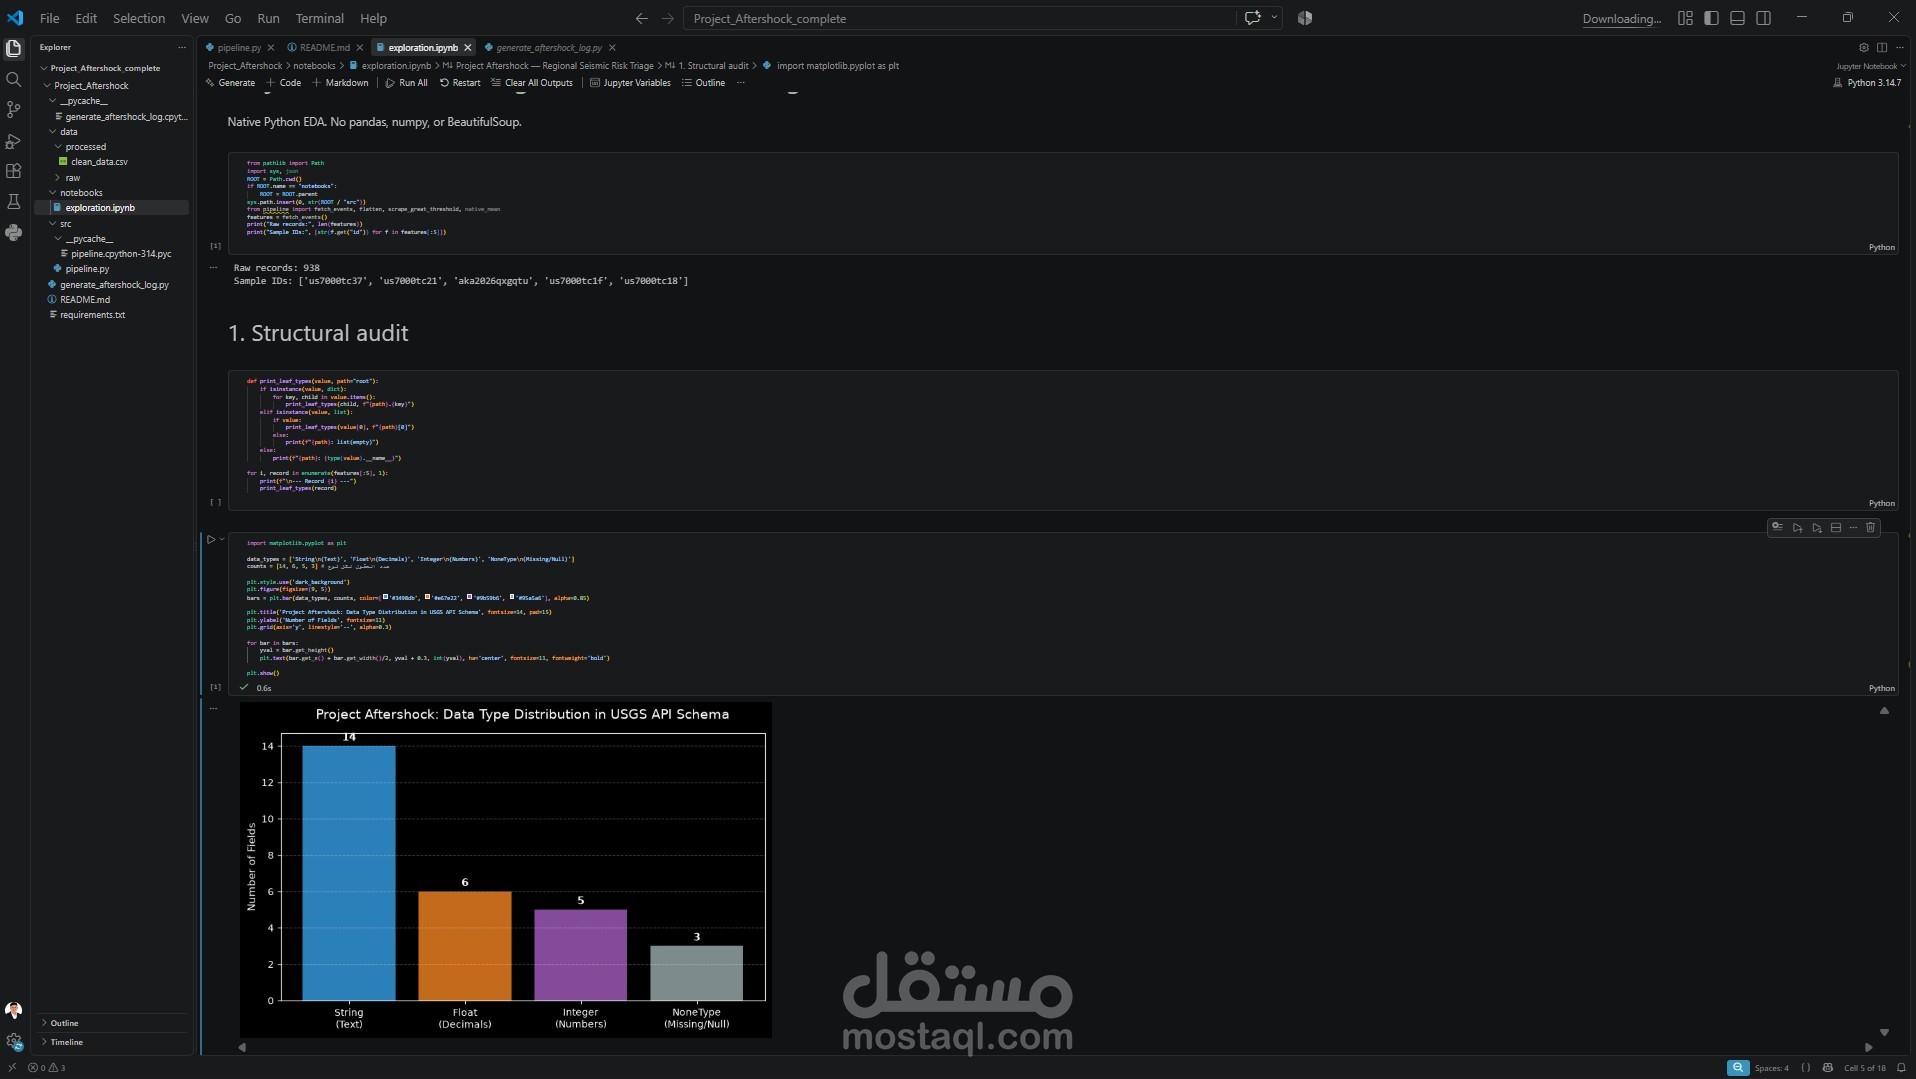This screenshot has height=1079, width=1916.
Task: Switch to the pipeline.py tab
Action: (x=240, y=47)
